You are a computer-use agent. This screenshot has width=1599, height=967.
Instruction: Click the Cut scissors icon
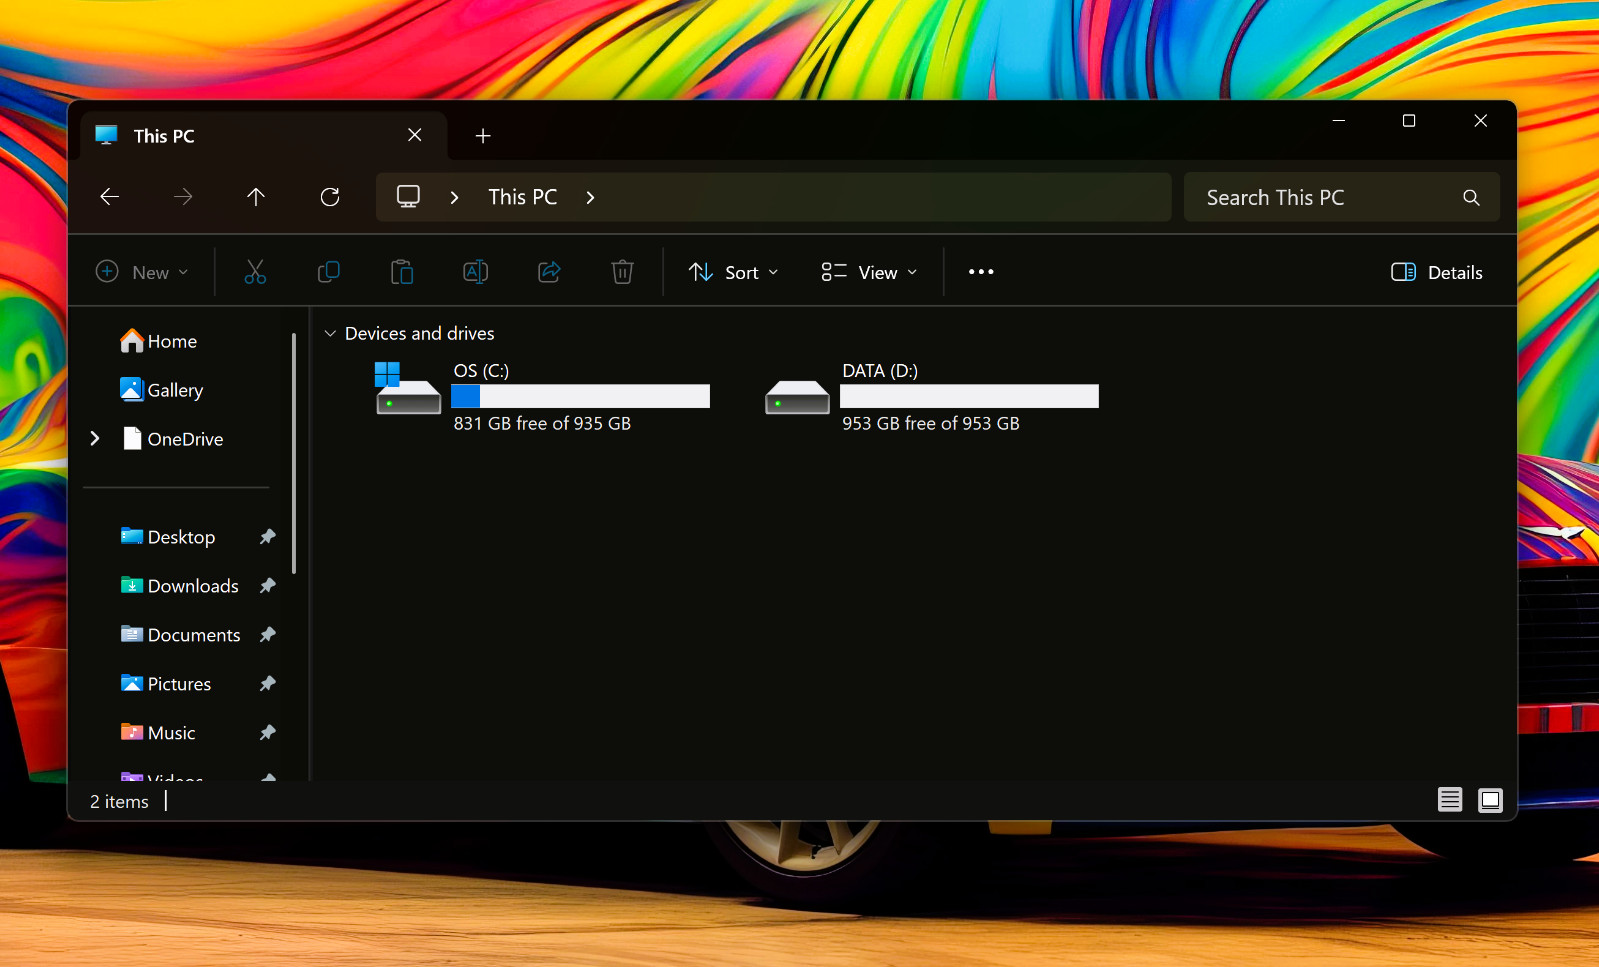(x=255, y=272)
